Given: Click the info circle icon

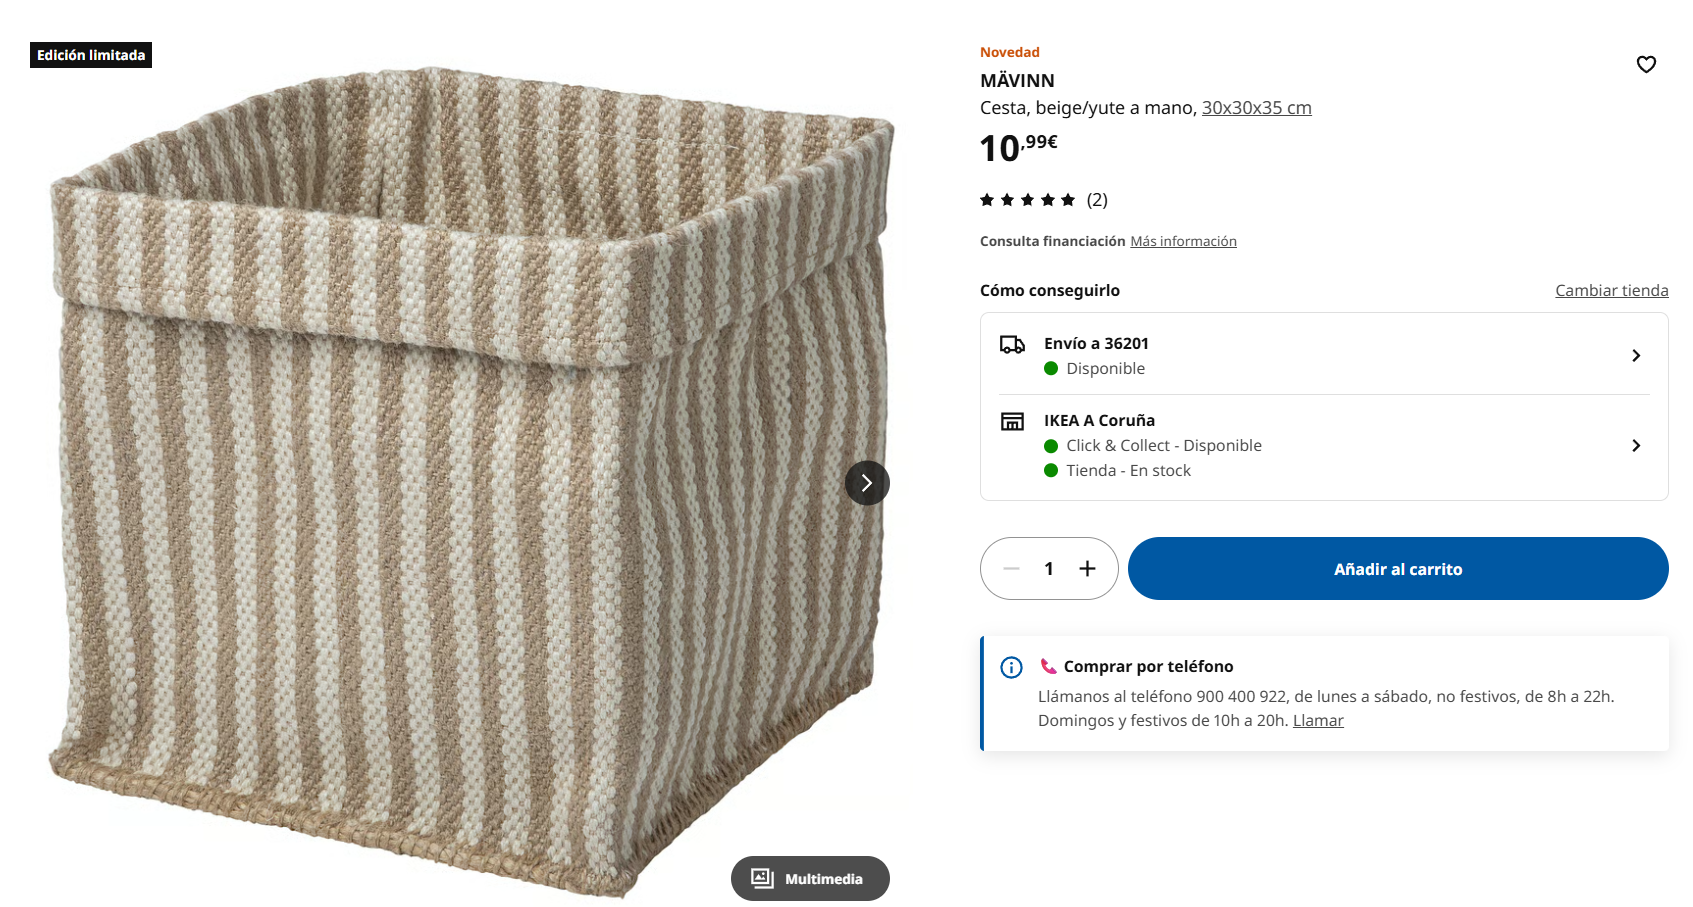Looking at the screenshot, I should click(x=1011, y=667).
